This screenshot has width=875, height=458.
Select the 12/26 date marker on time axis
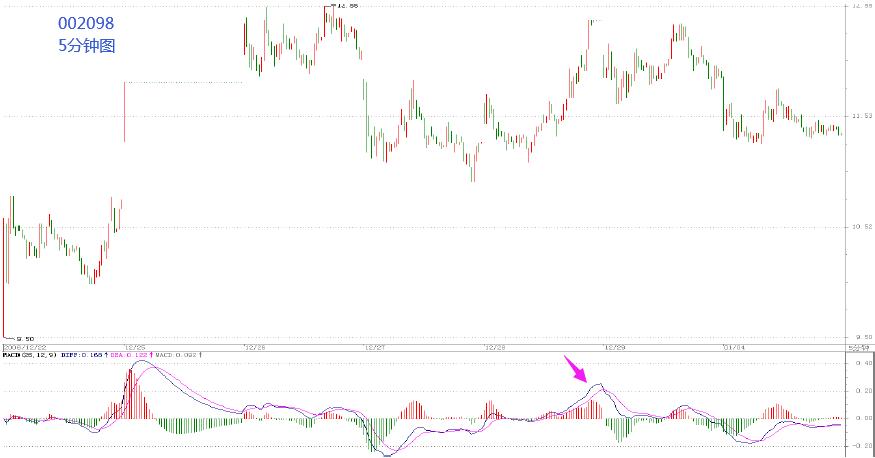click(256, 347)
